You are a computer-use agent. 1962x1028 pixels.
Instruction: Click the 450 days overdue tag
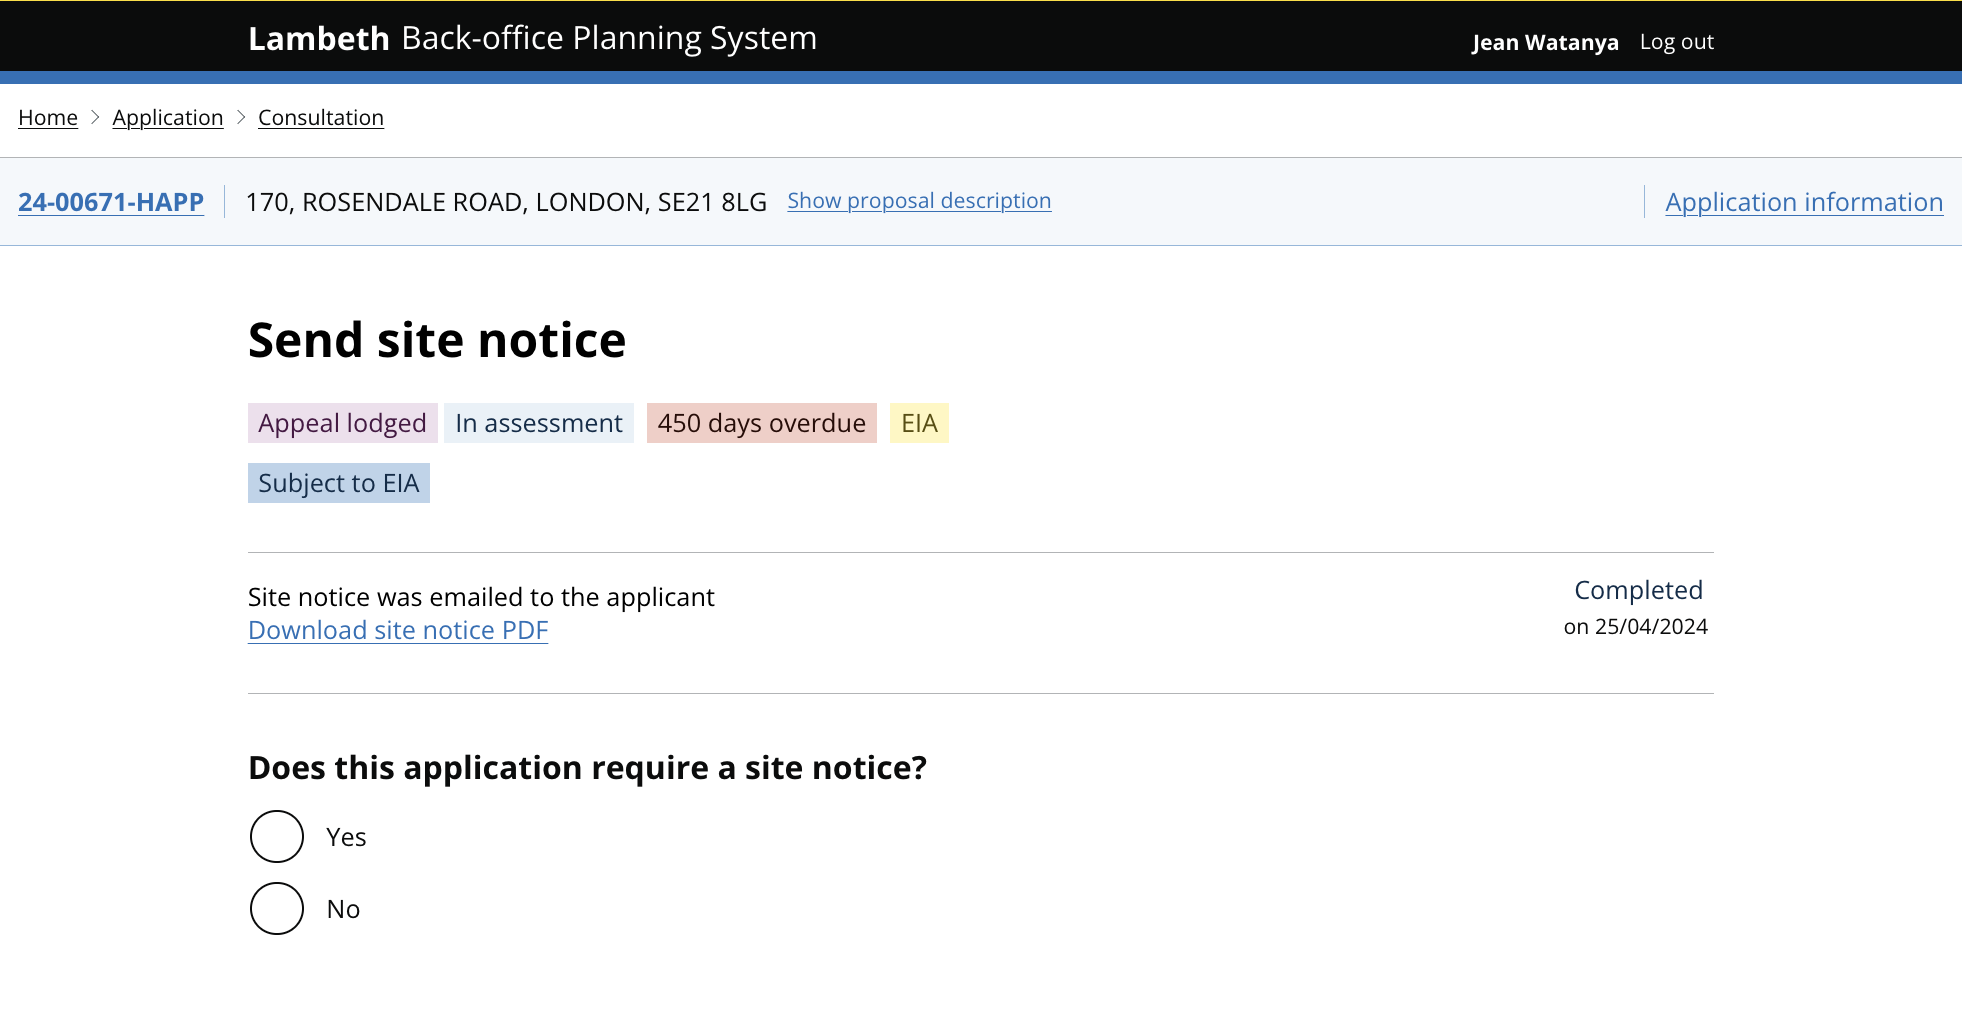click(761, 423)
